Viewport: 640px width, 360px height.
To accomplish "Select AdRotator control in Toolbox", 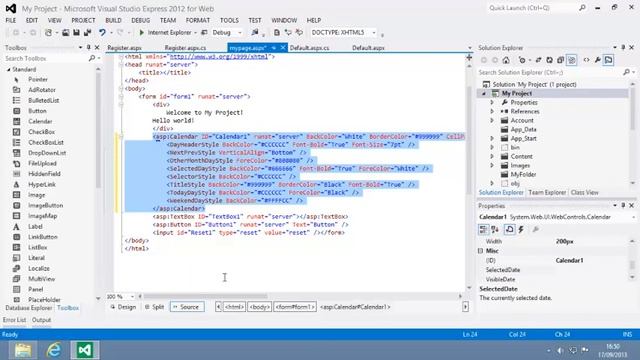I will tap(42, 90).
